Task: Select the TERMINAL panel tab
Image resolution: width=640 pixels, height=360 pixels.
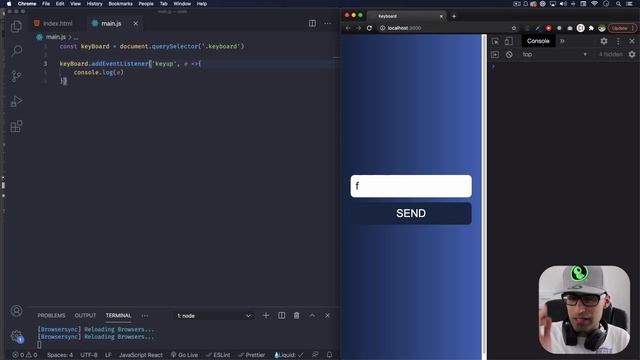Action: pyautogui.click(x=118, y=316)
